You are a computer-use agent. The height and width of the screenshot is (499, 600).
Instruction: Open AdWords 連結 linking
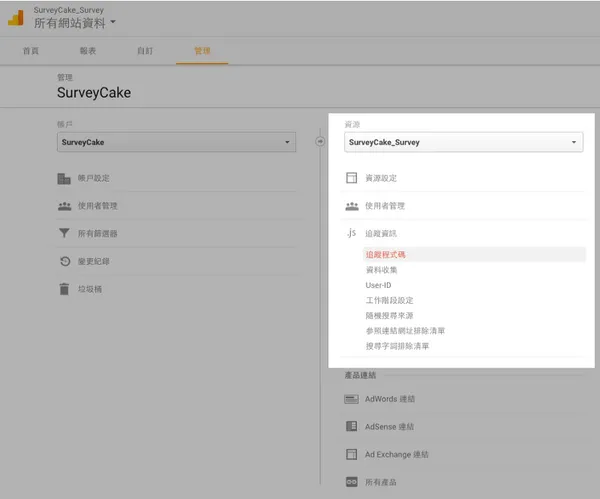coord(390,399)
